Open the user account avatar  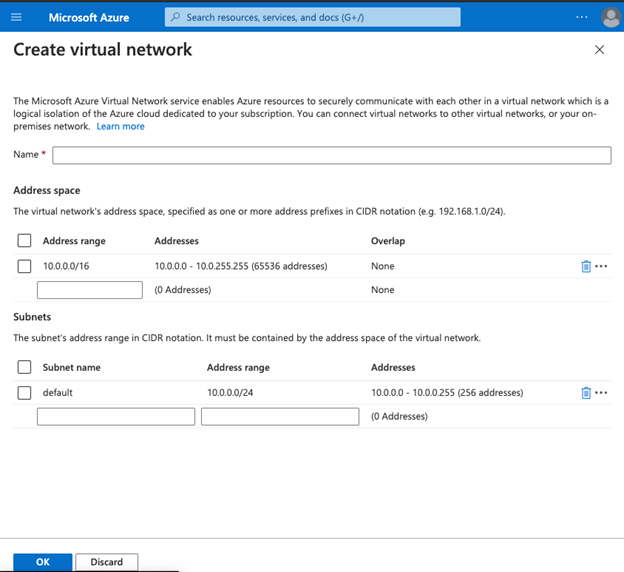point(611,18)
